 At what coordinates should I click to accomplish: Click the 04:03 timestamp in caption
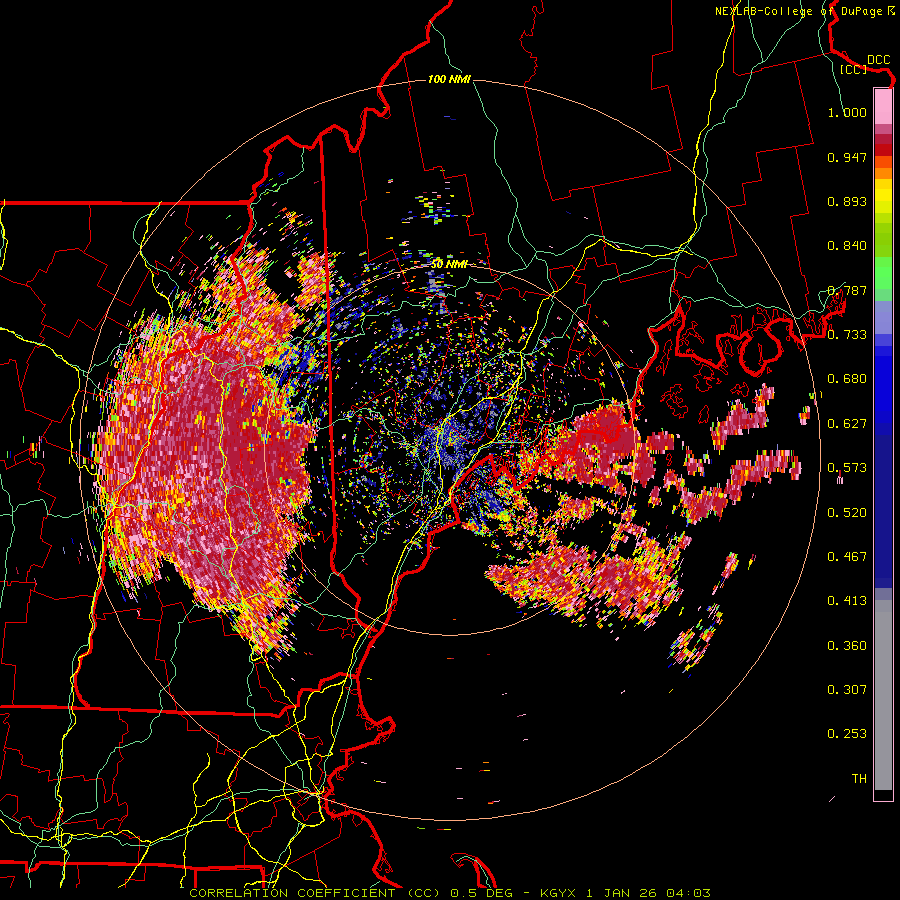coord(688,893)
